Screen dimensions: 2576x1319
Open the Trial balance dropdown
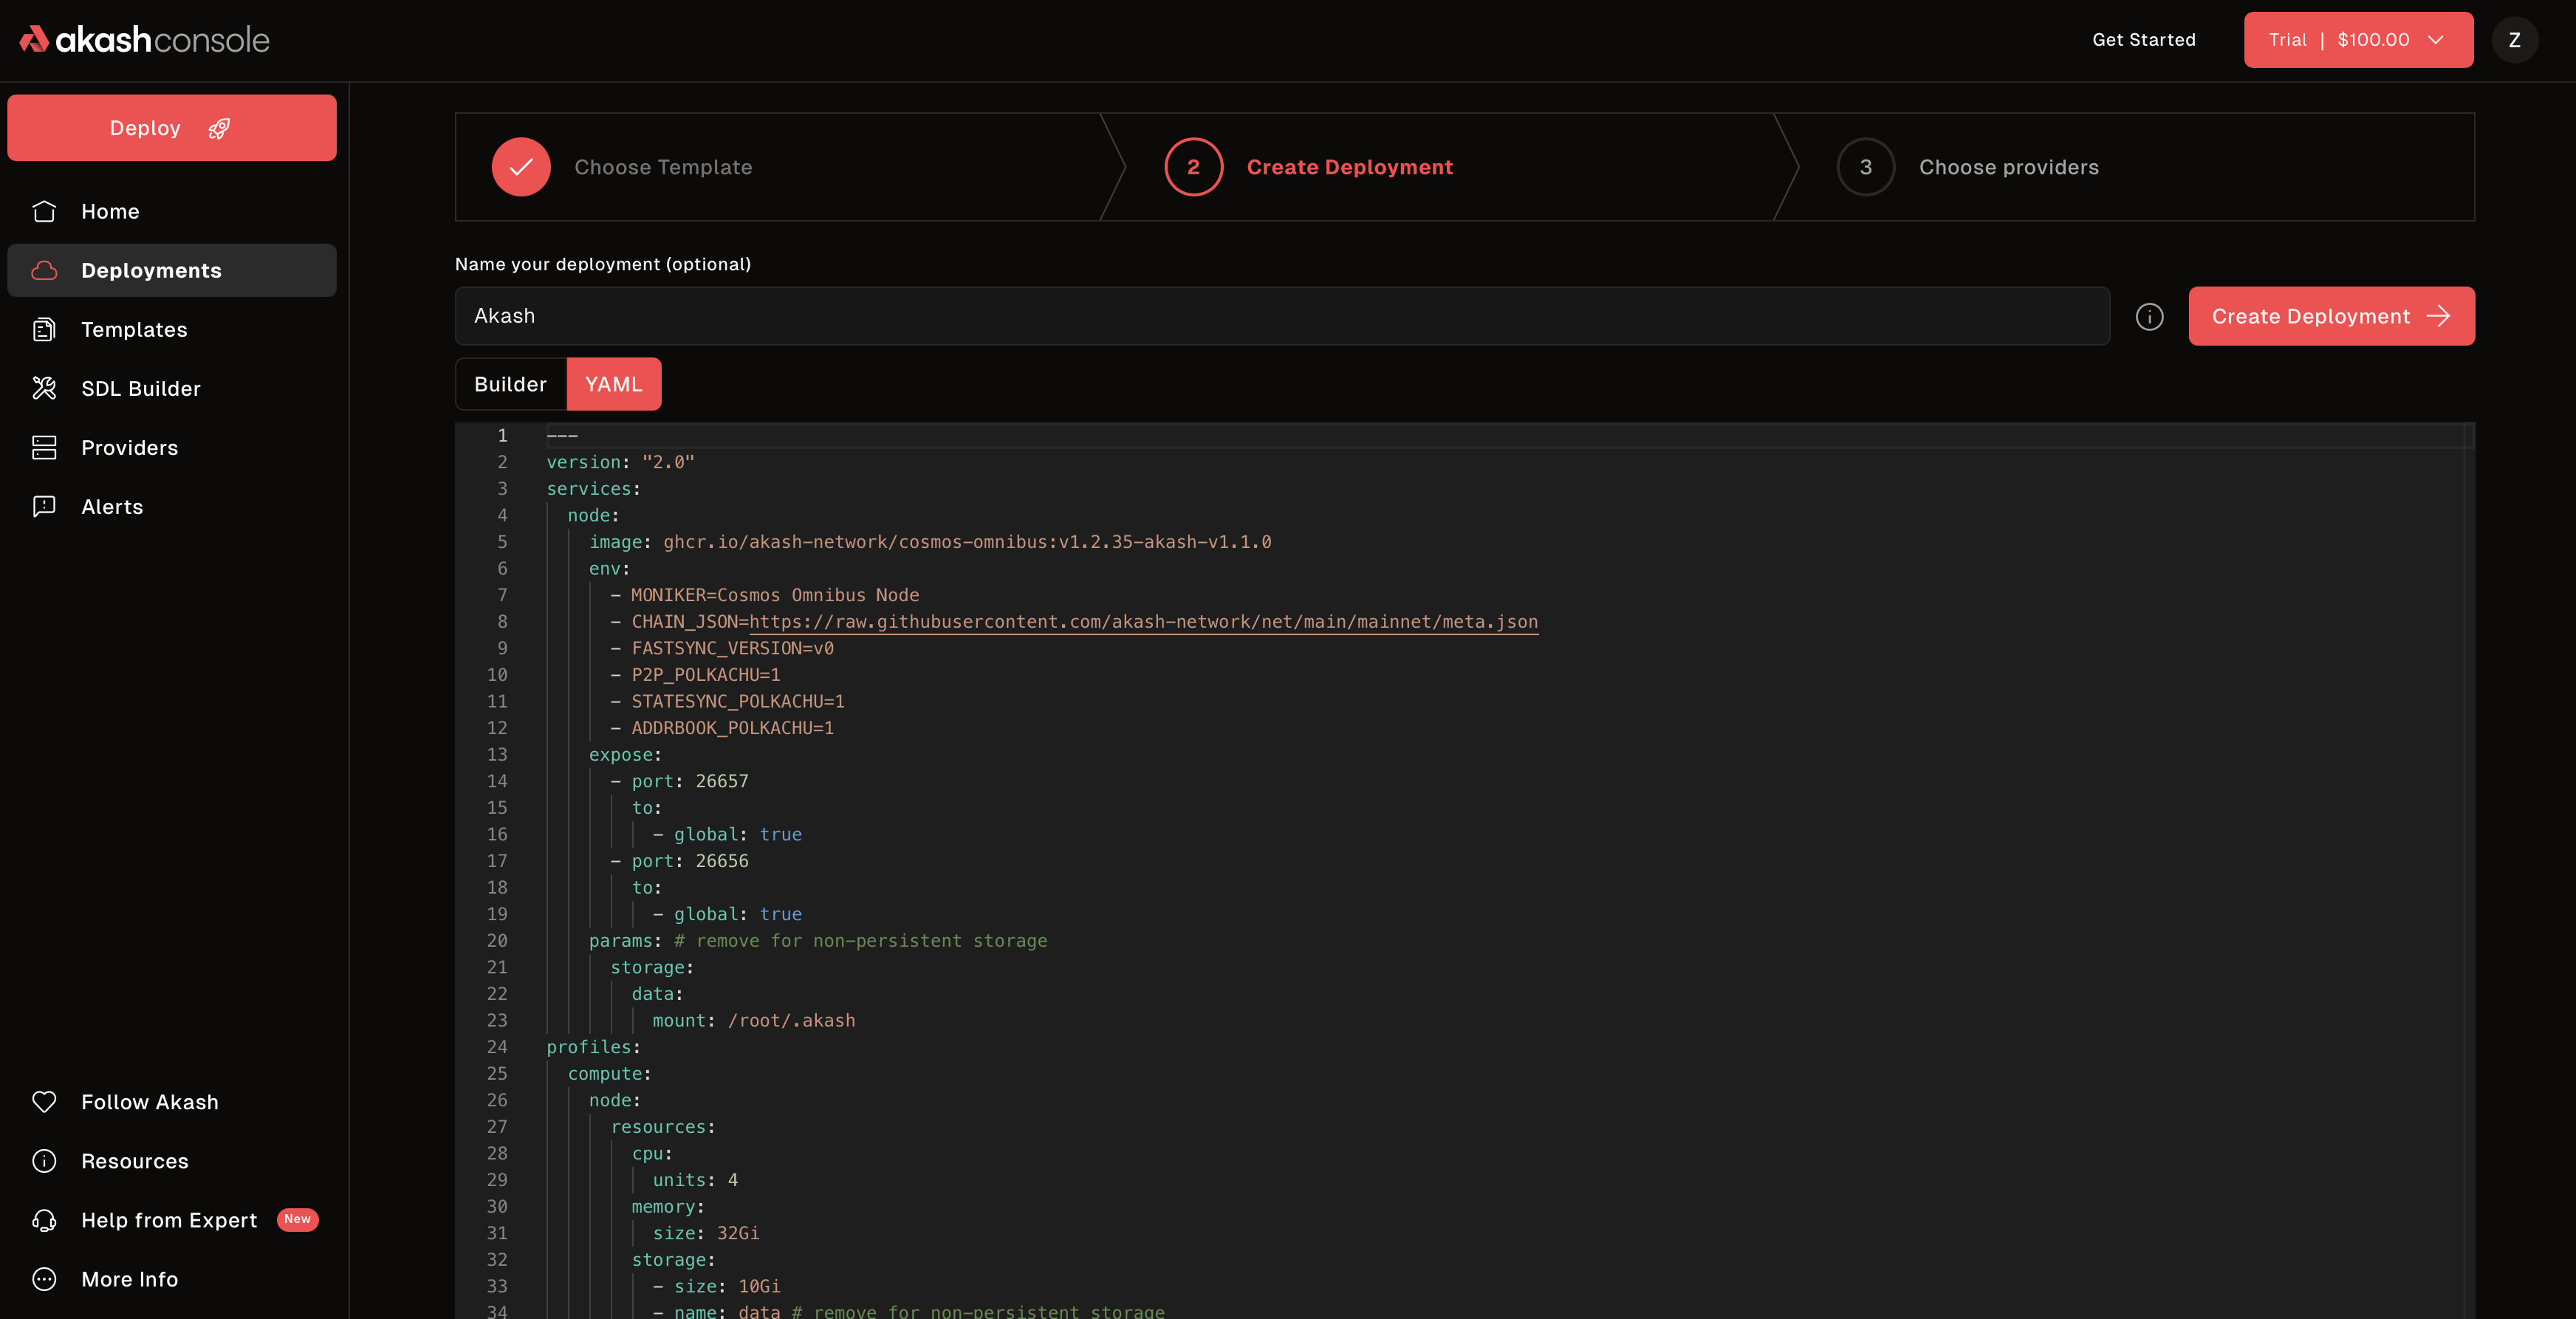2358,40
